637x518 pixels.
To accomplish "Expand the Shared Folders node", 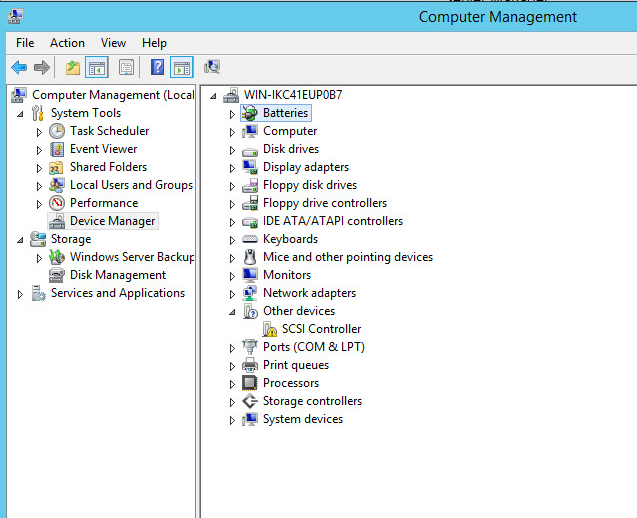I will [39, 168].
